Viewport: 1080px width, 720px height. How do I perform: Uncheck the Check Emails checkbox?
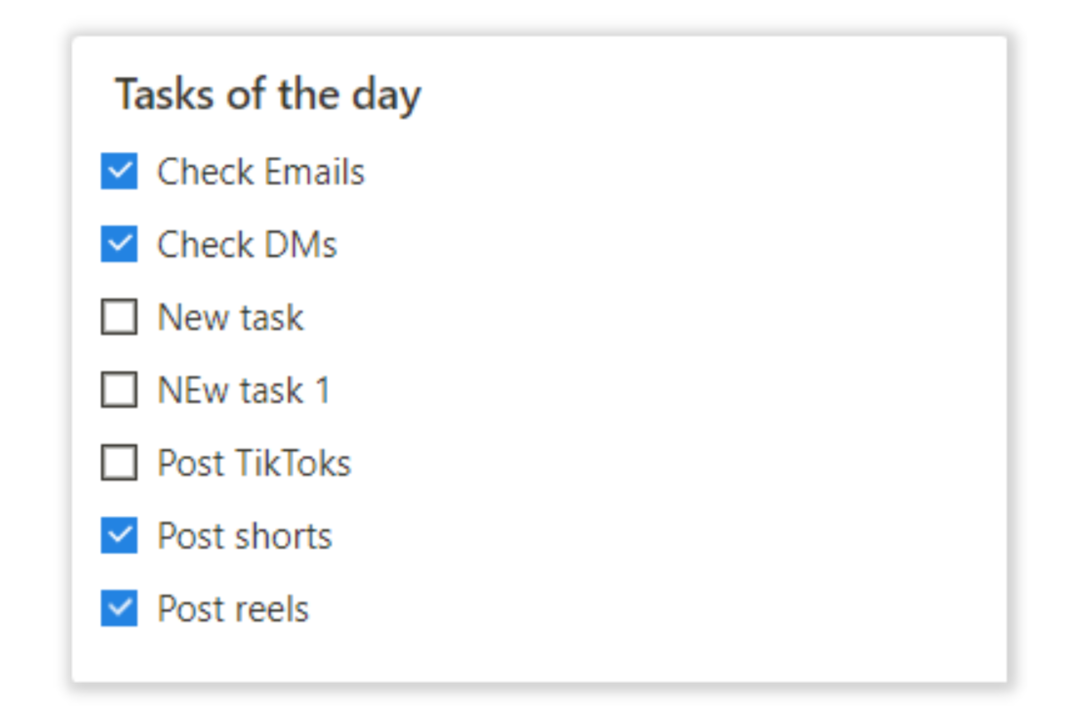pyautogui.click(x=119, y=171)
